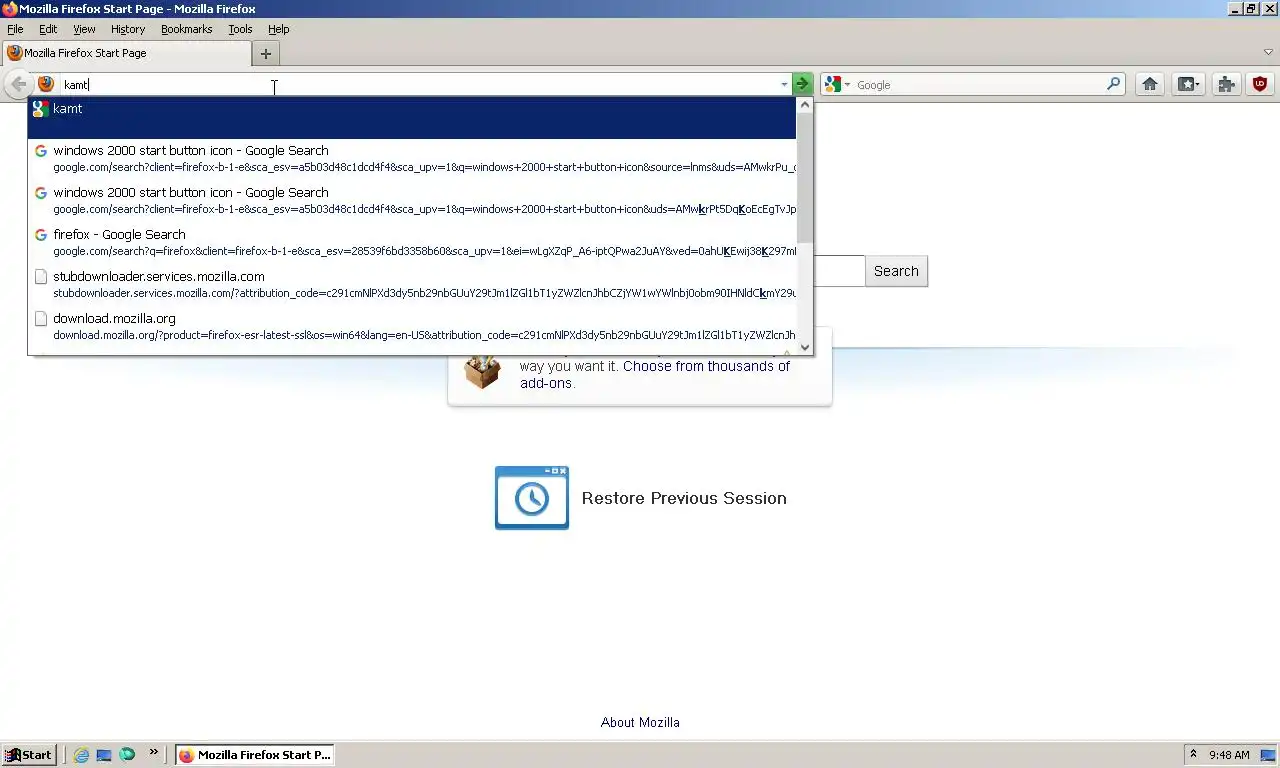Image resolution: width=1280 pixels, height=768 pixels.
Task: Click the add-ons box icon on start page
Action: pos(483,371)
